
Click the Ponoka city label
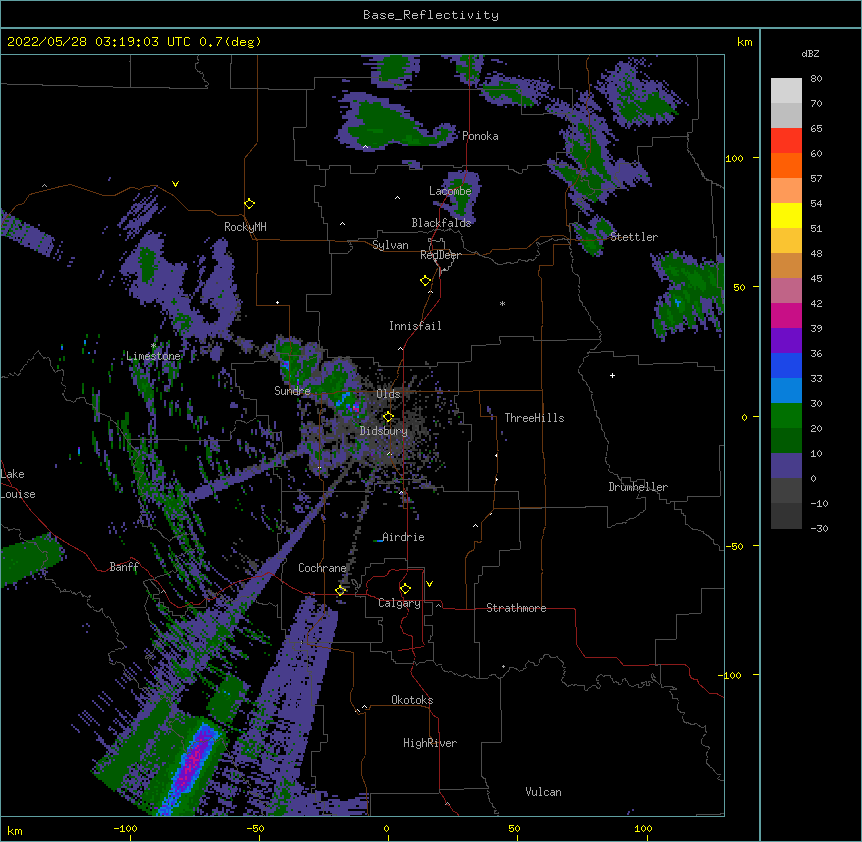point(480,136)
